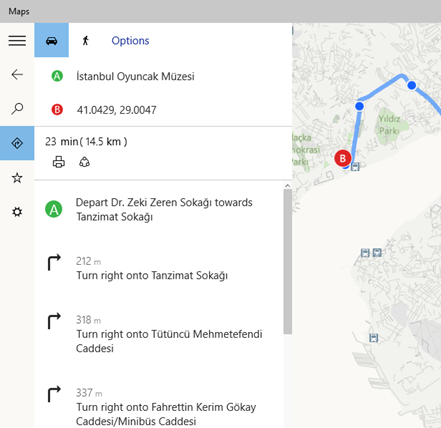Click green A icon in depart step
This screenshot has width=441, height=428.
(54, 209)
